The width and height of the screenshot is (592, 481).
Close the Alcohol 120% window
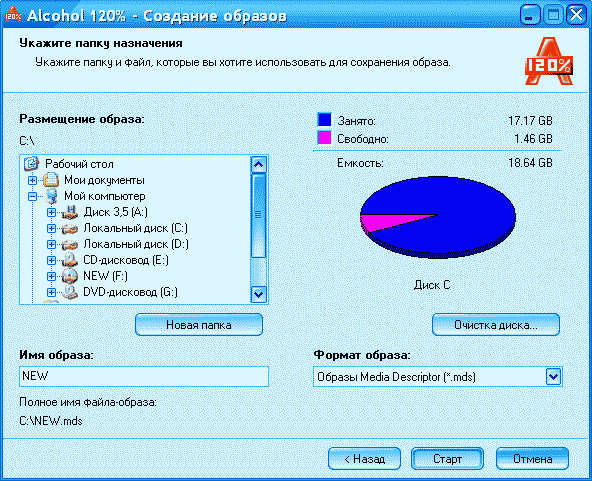[576, 15]
